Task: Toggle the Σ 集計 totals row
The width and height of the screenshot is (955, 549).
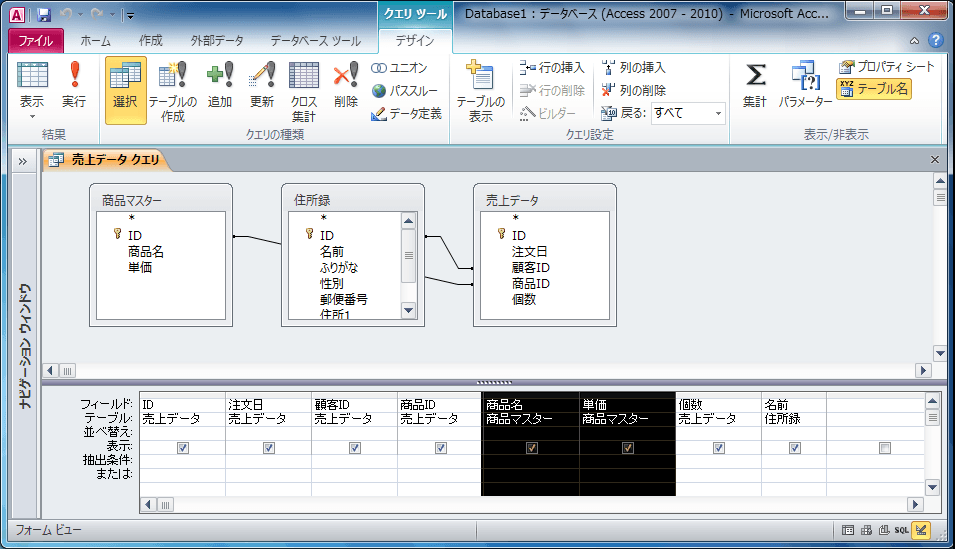Action: coord(755,85)
